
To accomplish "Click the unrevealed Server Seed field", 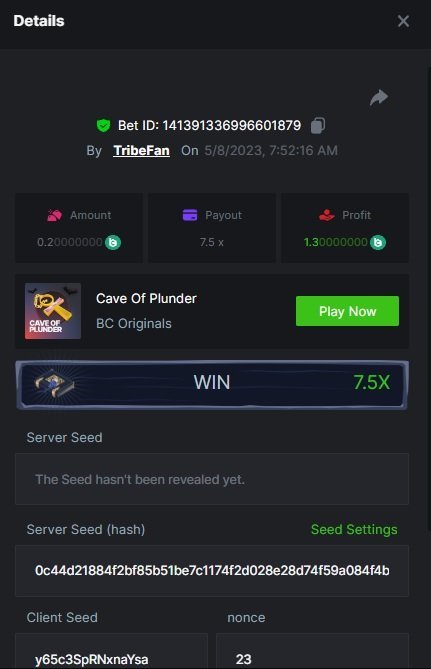I will click(x=212, y=479).
